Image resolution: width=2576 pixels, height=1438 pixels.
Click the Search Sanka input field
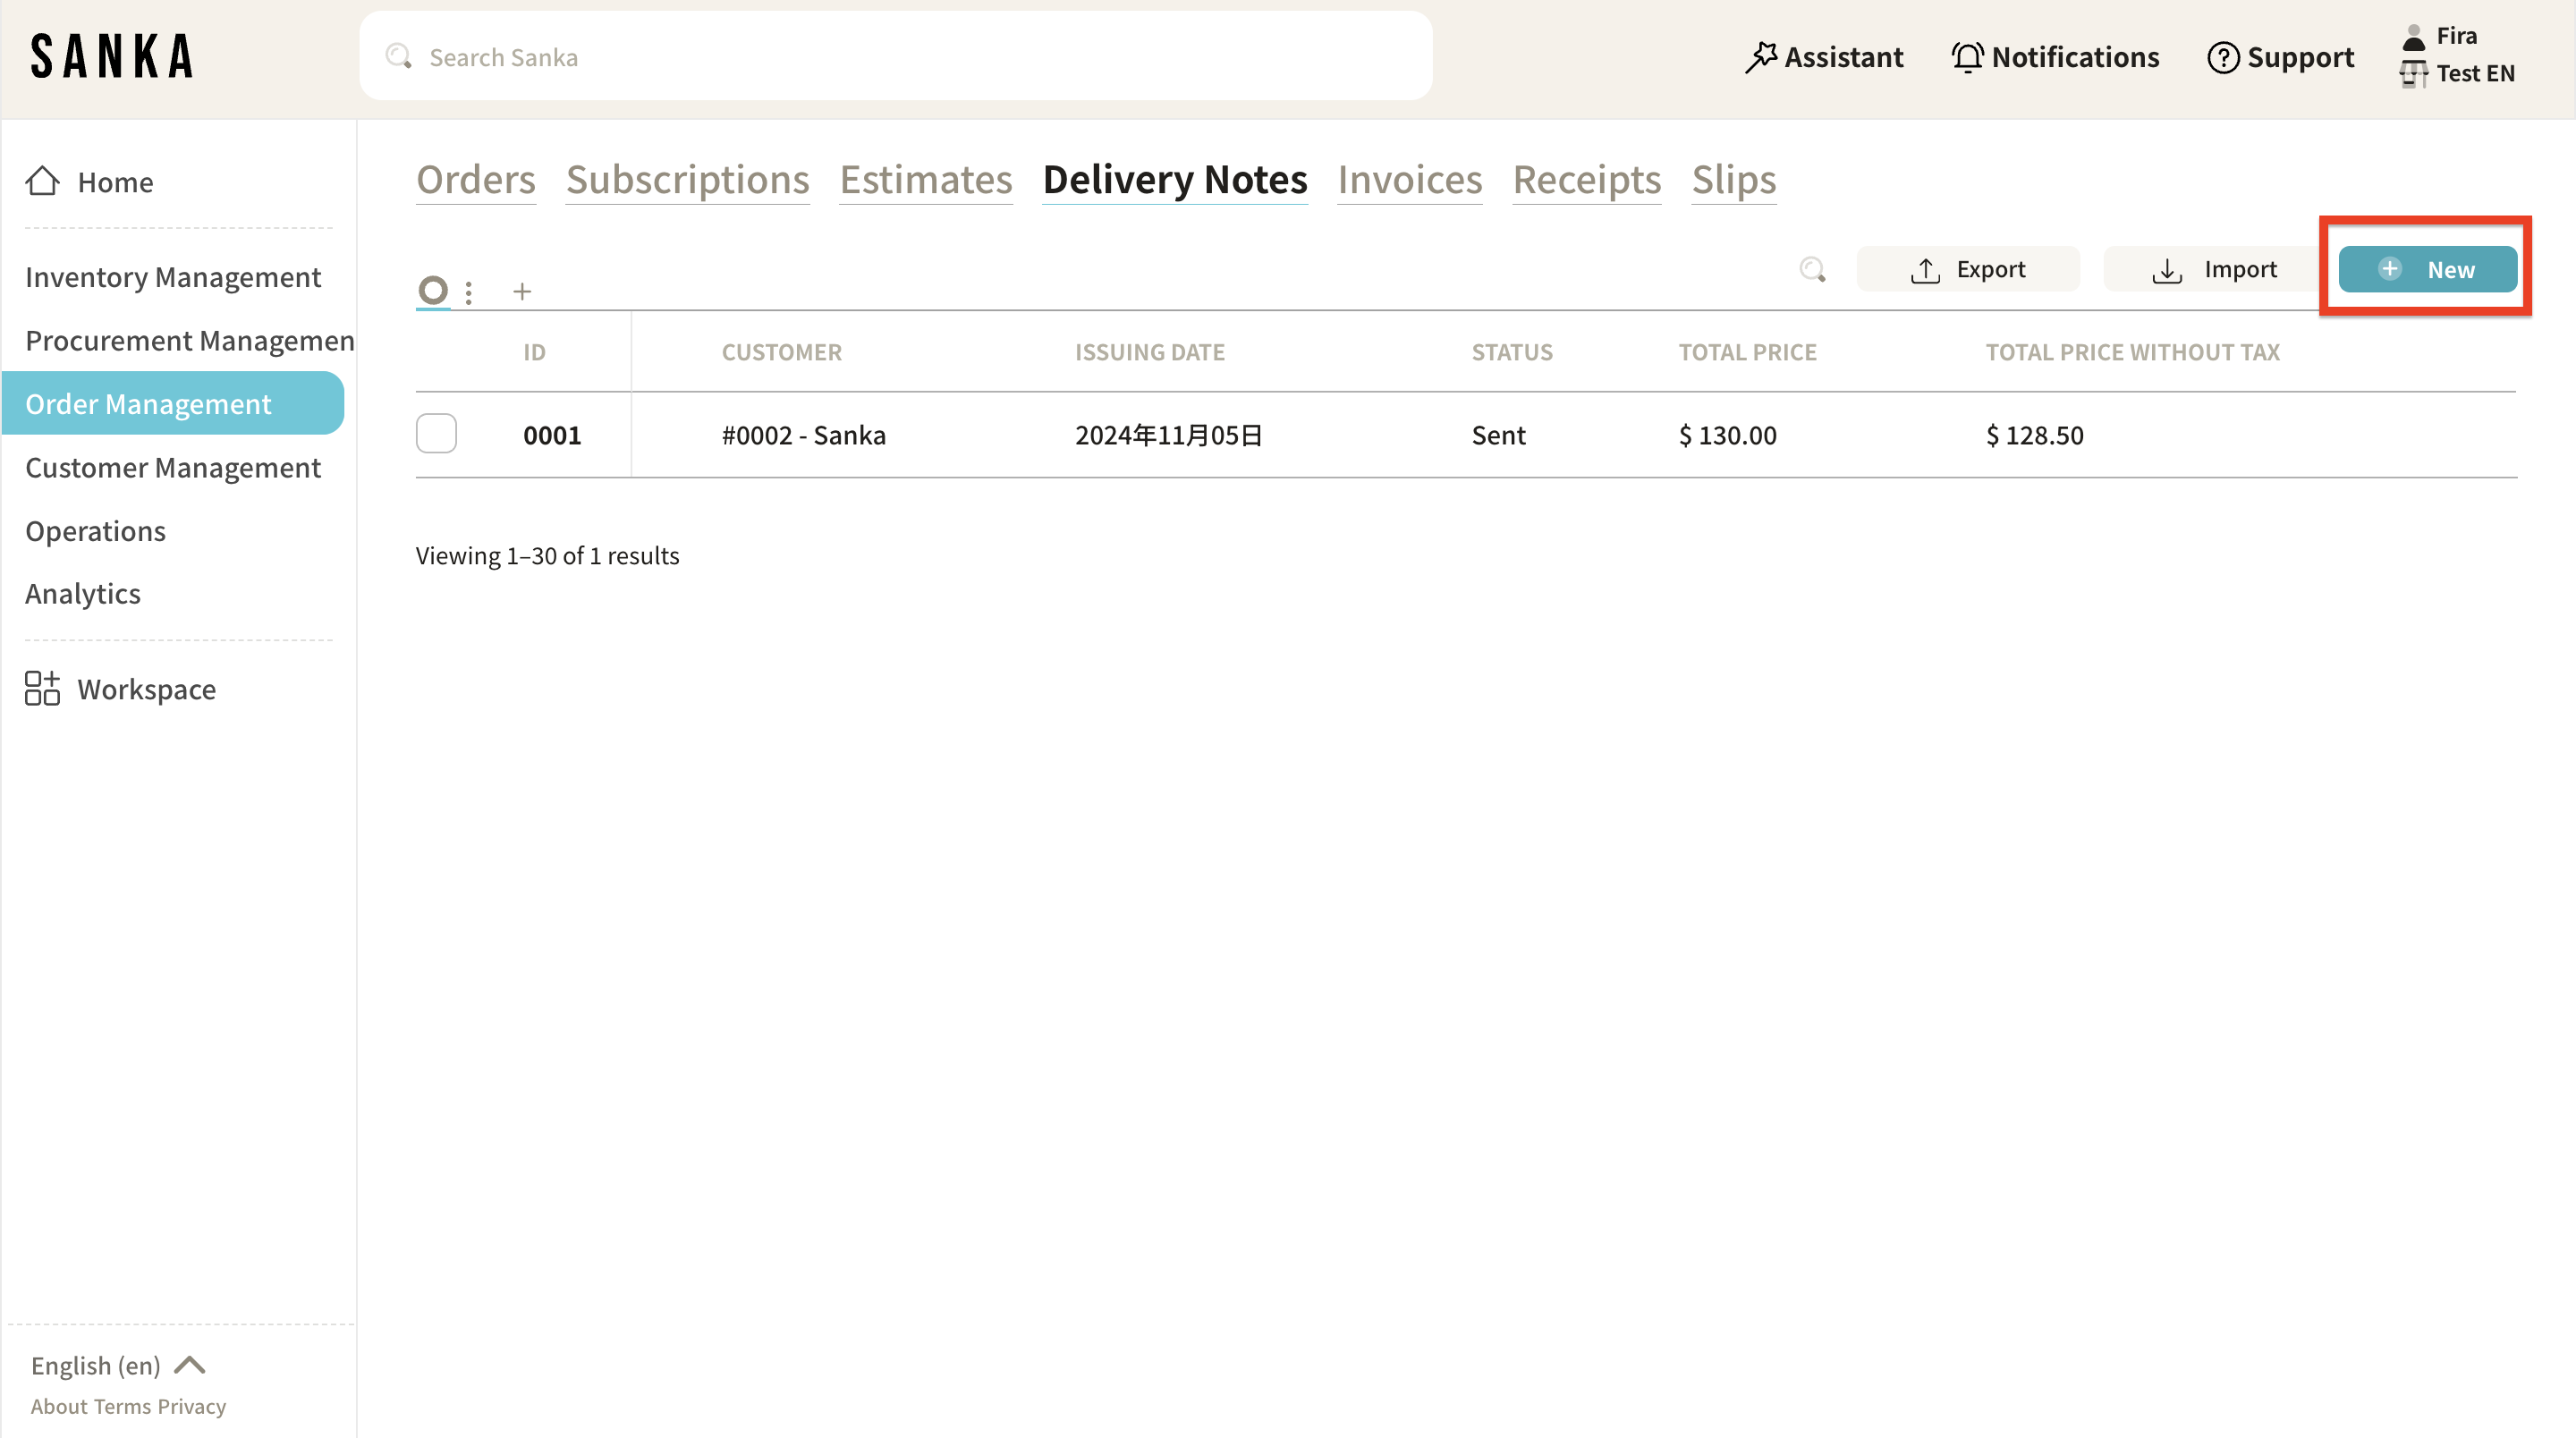pos(895,57)
